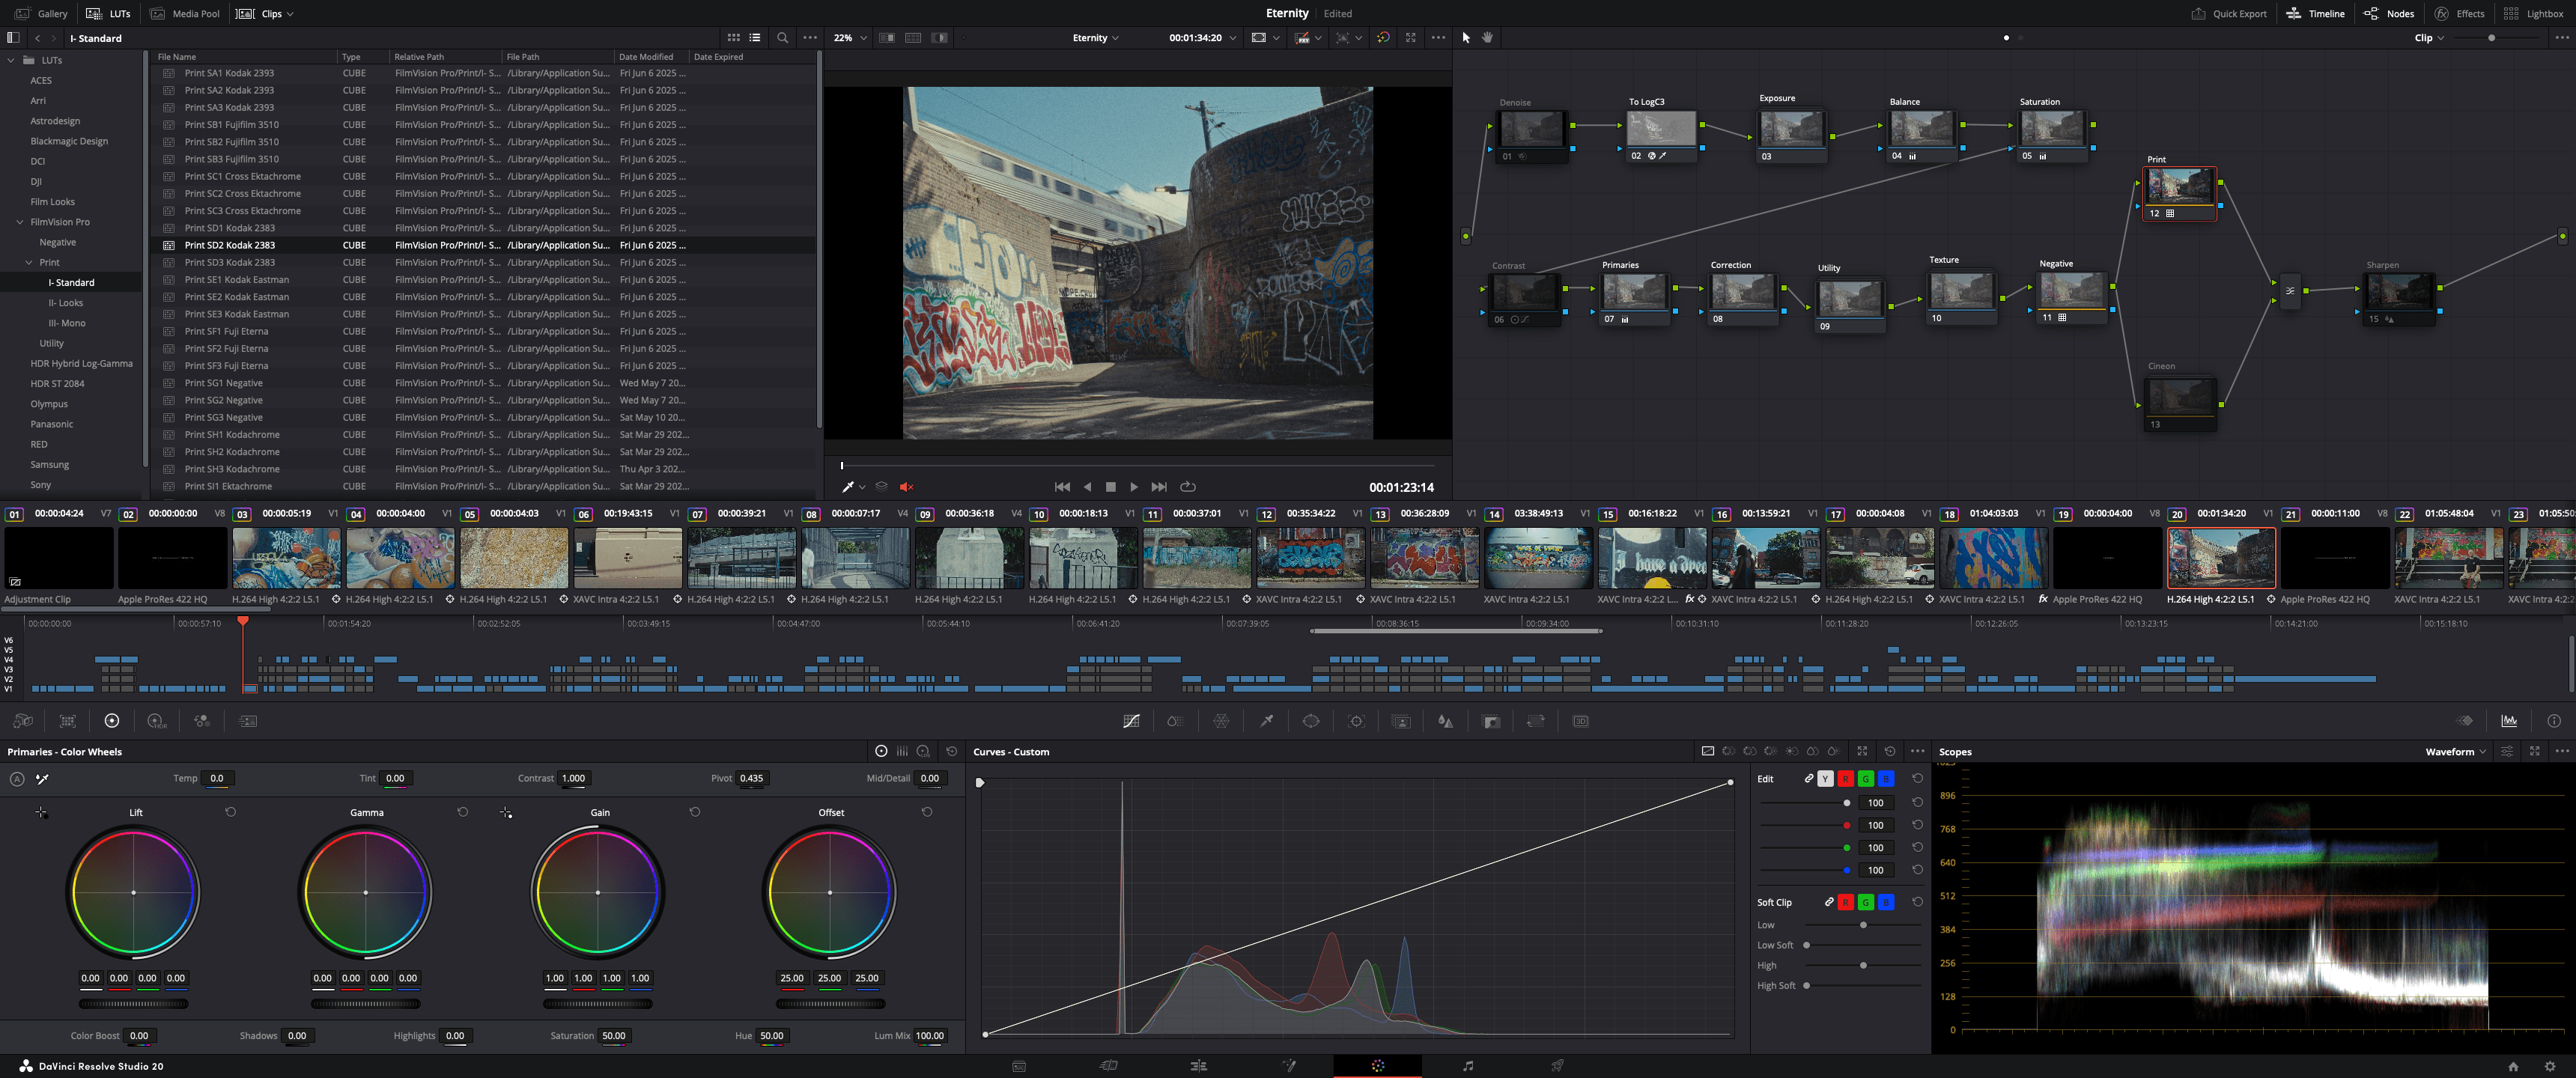This screenshot has width=2576, height=1078.
Task: Select the Qualifier eyedropper palette
Action: pyautogui.click(x=1266, y=721)
